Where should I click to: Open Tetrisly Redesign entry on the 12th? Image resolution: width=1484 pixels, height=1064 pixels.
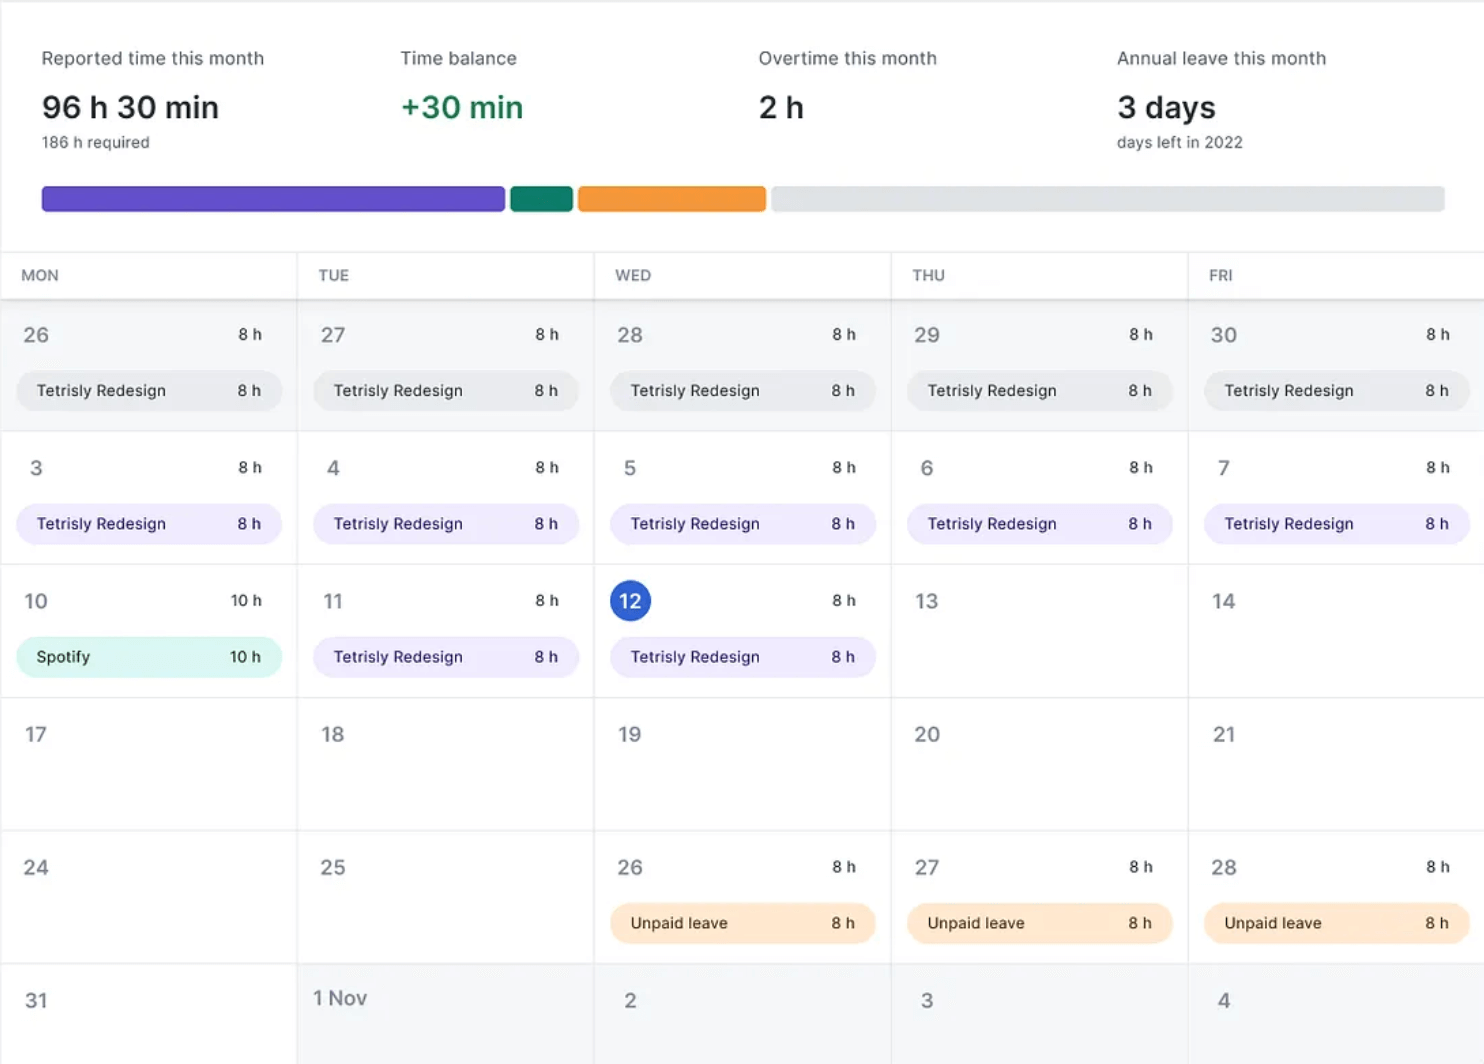pos(742,657)
